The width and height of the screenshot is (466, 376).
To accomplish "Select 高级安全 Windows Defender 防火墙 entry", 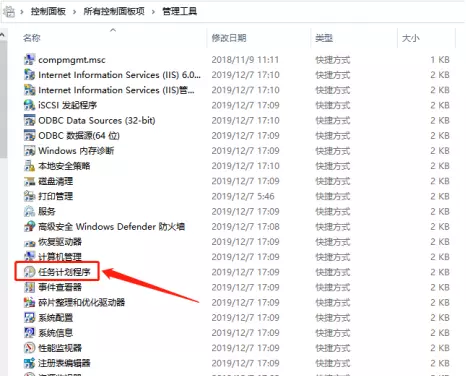I will point(112,226).
